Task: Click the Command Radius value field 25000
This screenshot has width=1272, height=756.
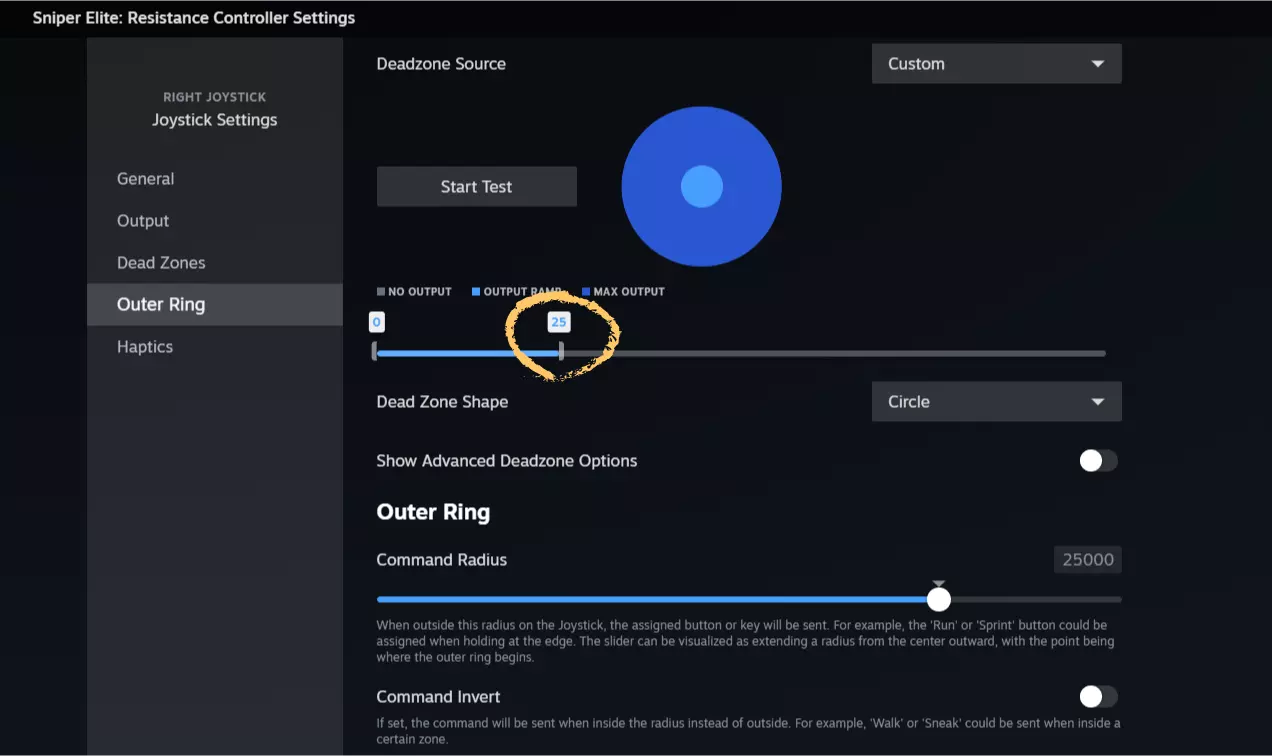Action: click(1087, 560)
